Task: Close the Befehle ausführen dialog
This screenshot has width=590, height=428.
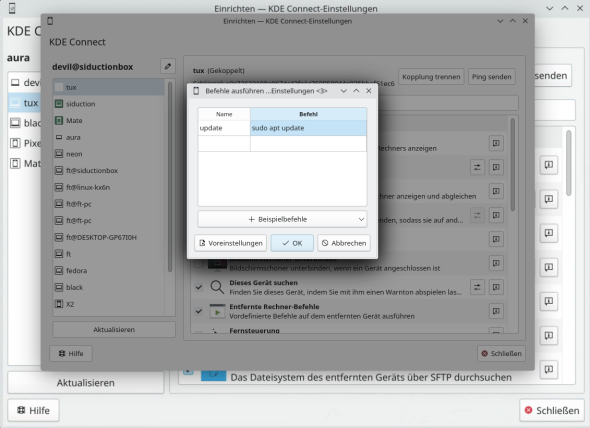Action: click(x=369, y=91)
